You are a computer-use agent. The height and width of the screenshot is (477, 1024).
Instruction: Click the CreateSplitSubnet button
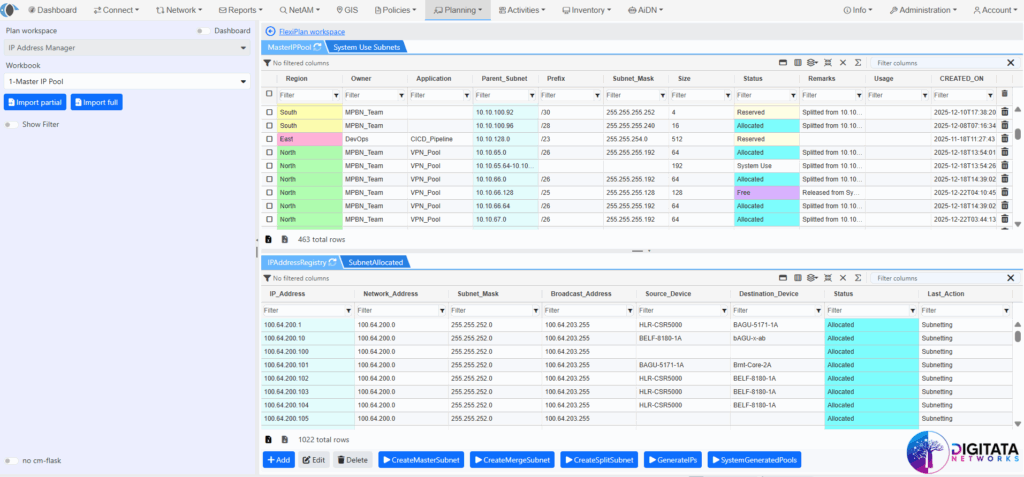click(599, 460)
